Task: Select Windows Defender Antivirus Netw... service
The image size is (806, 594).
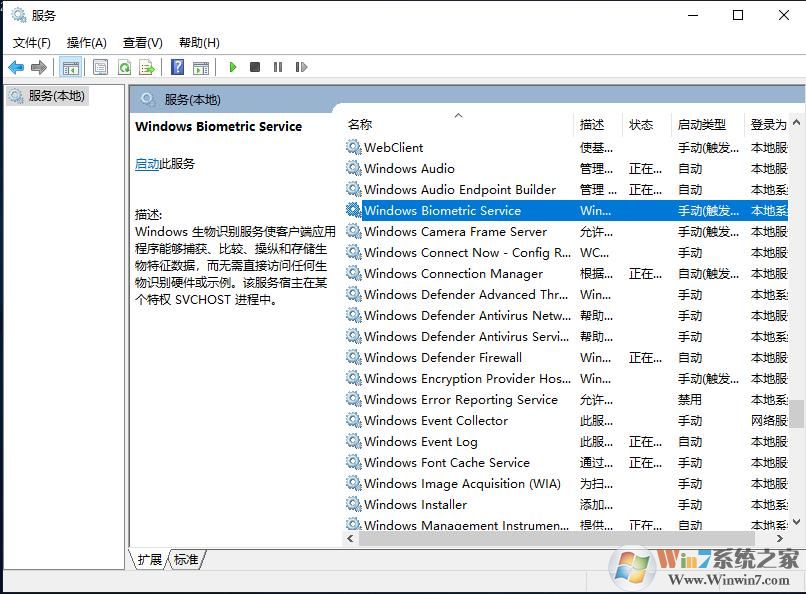Action: (x=467, y=315)
